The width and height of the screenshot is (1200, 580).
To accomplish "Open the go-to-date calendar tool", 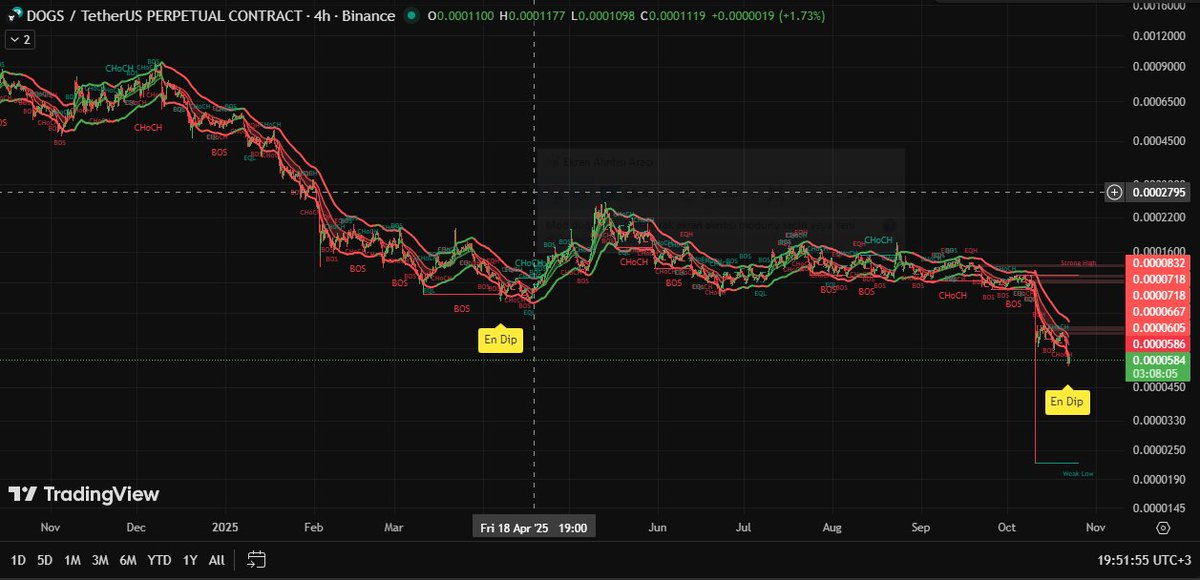I will click(x=256, y=561).
